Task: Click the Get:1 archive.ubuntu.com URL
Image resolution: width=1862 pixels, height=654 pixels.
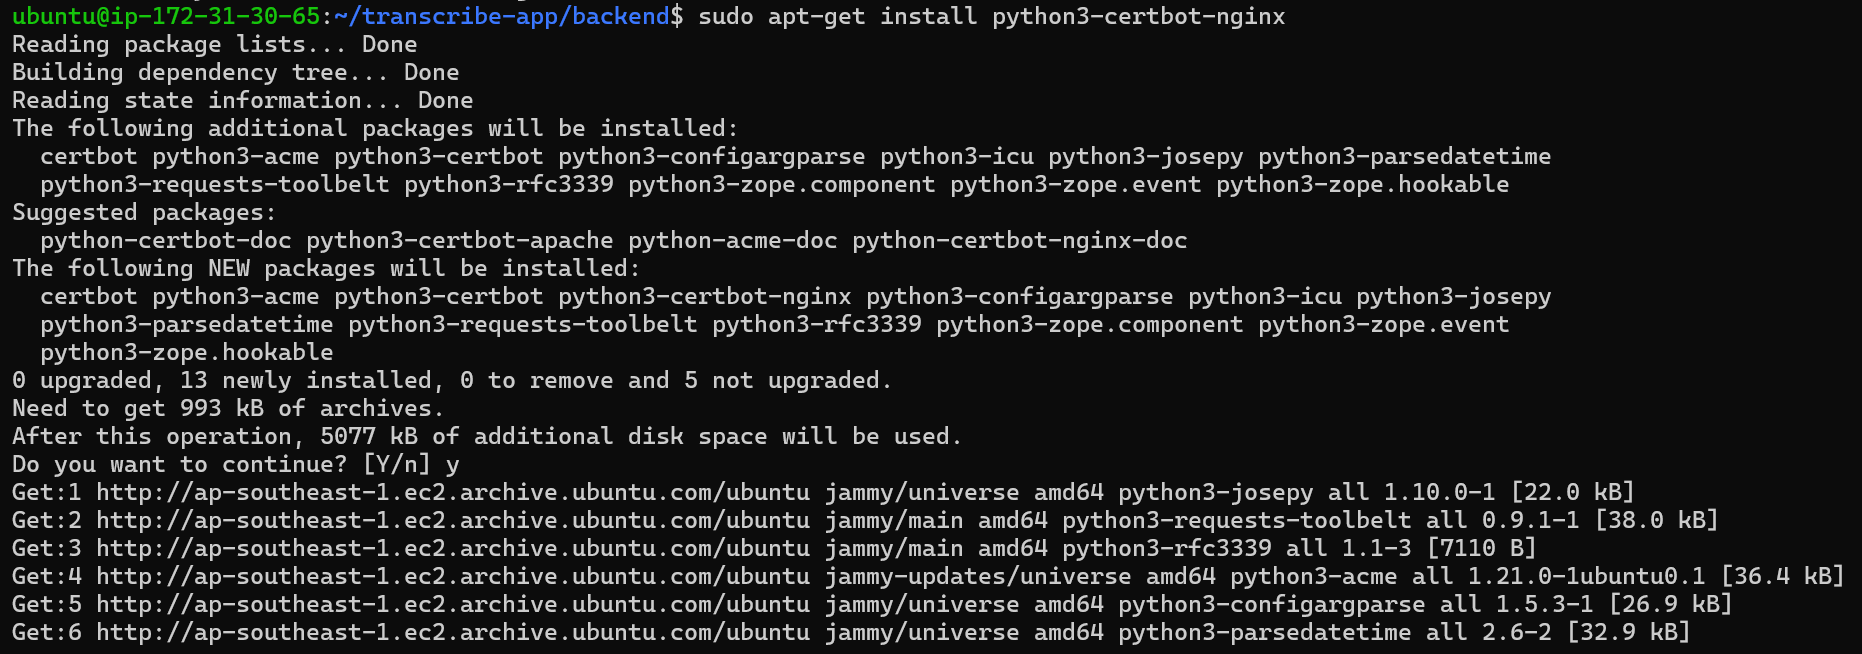Action: pos(453,492)
